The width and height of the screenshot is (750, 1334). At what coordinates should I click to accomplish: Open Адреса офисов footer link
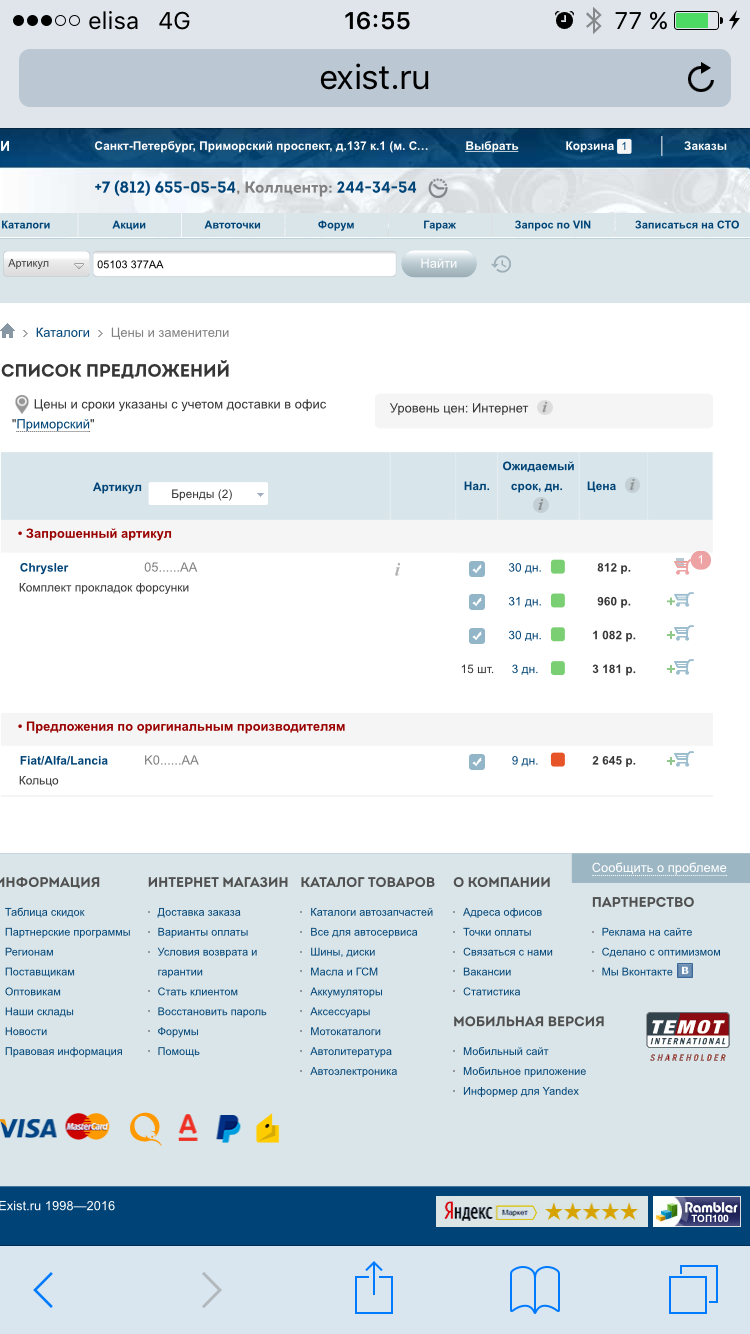[502, 912]
